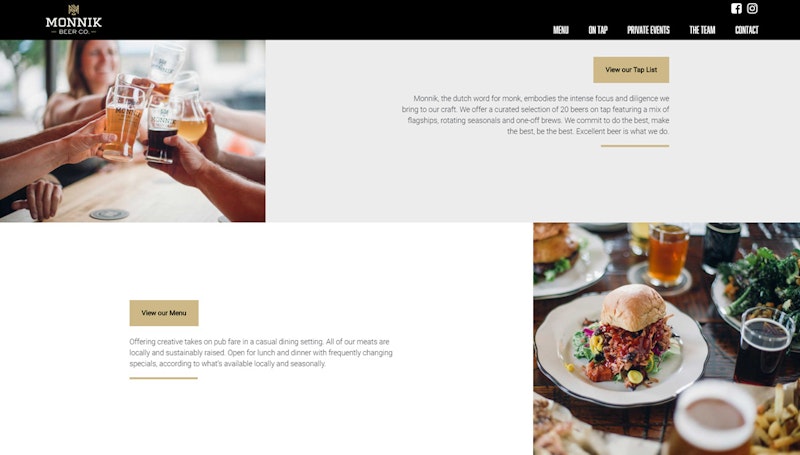Click the dark beer glass in the toast photo
The width and height of the screenshot is (800, 455).
[163, 131]
